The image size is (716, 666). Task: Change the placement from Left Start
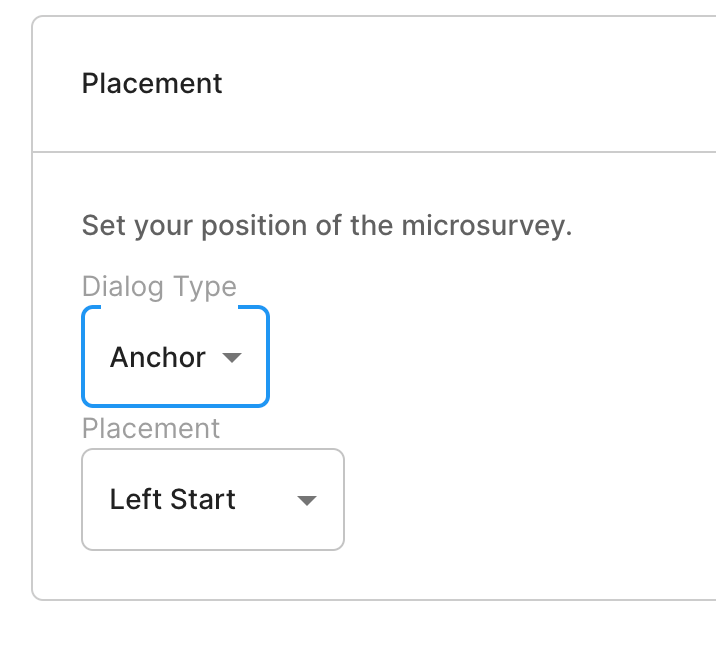click(x=212, y=499)
